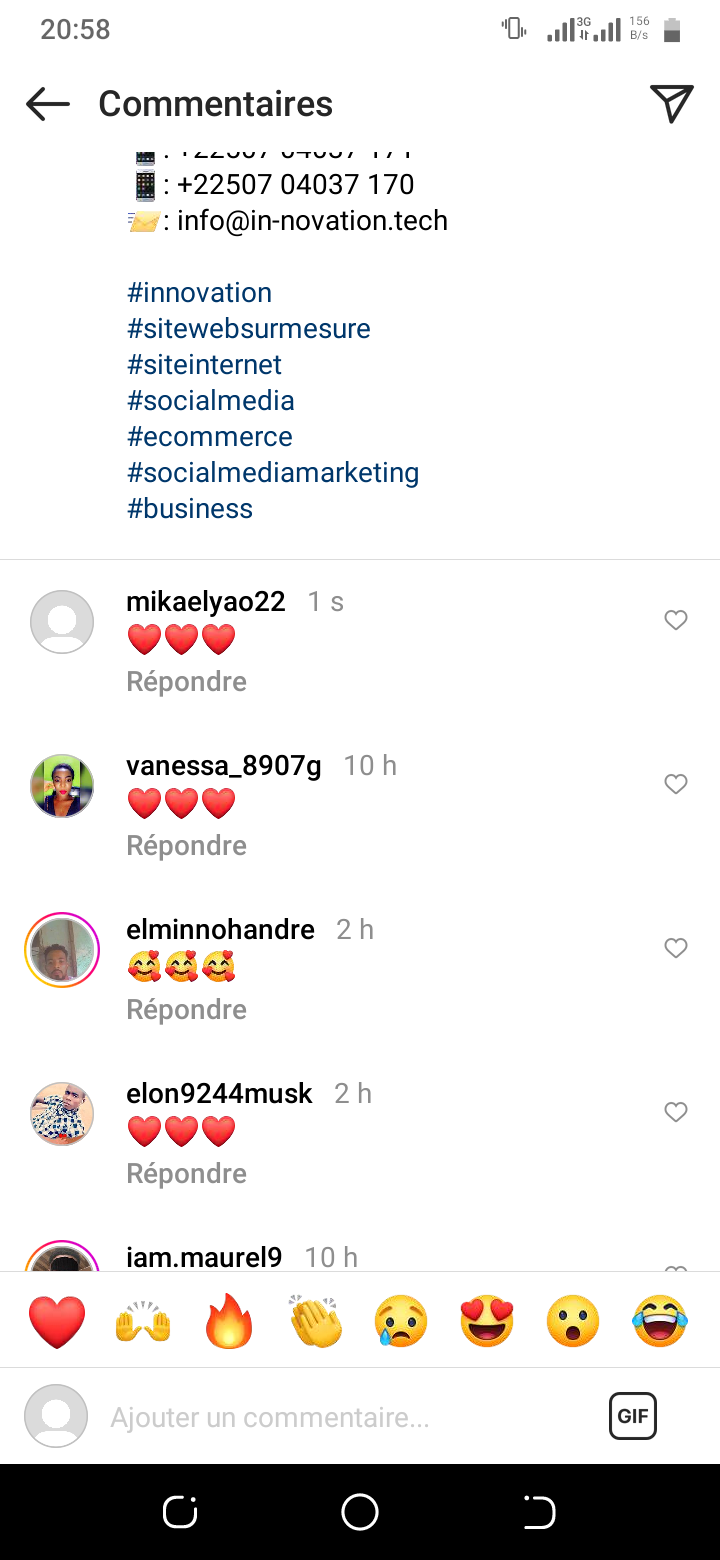
Task: Insert the raised hands quick emoji
Action: click(144, 1321)
